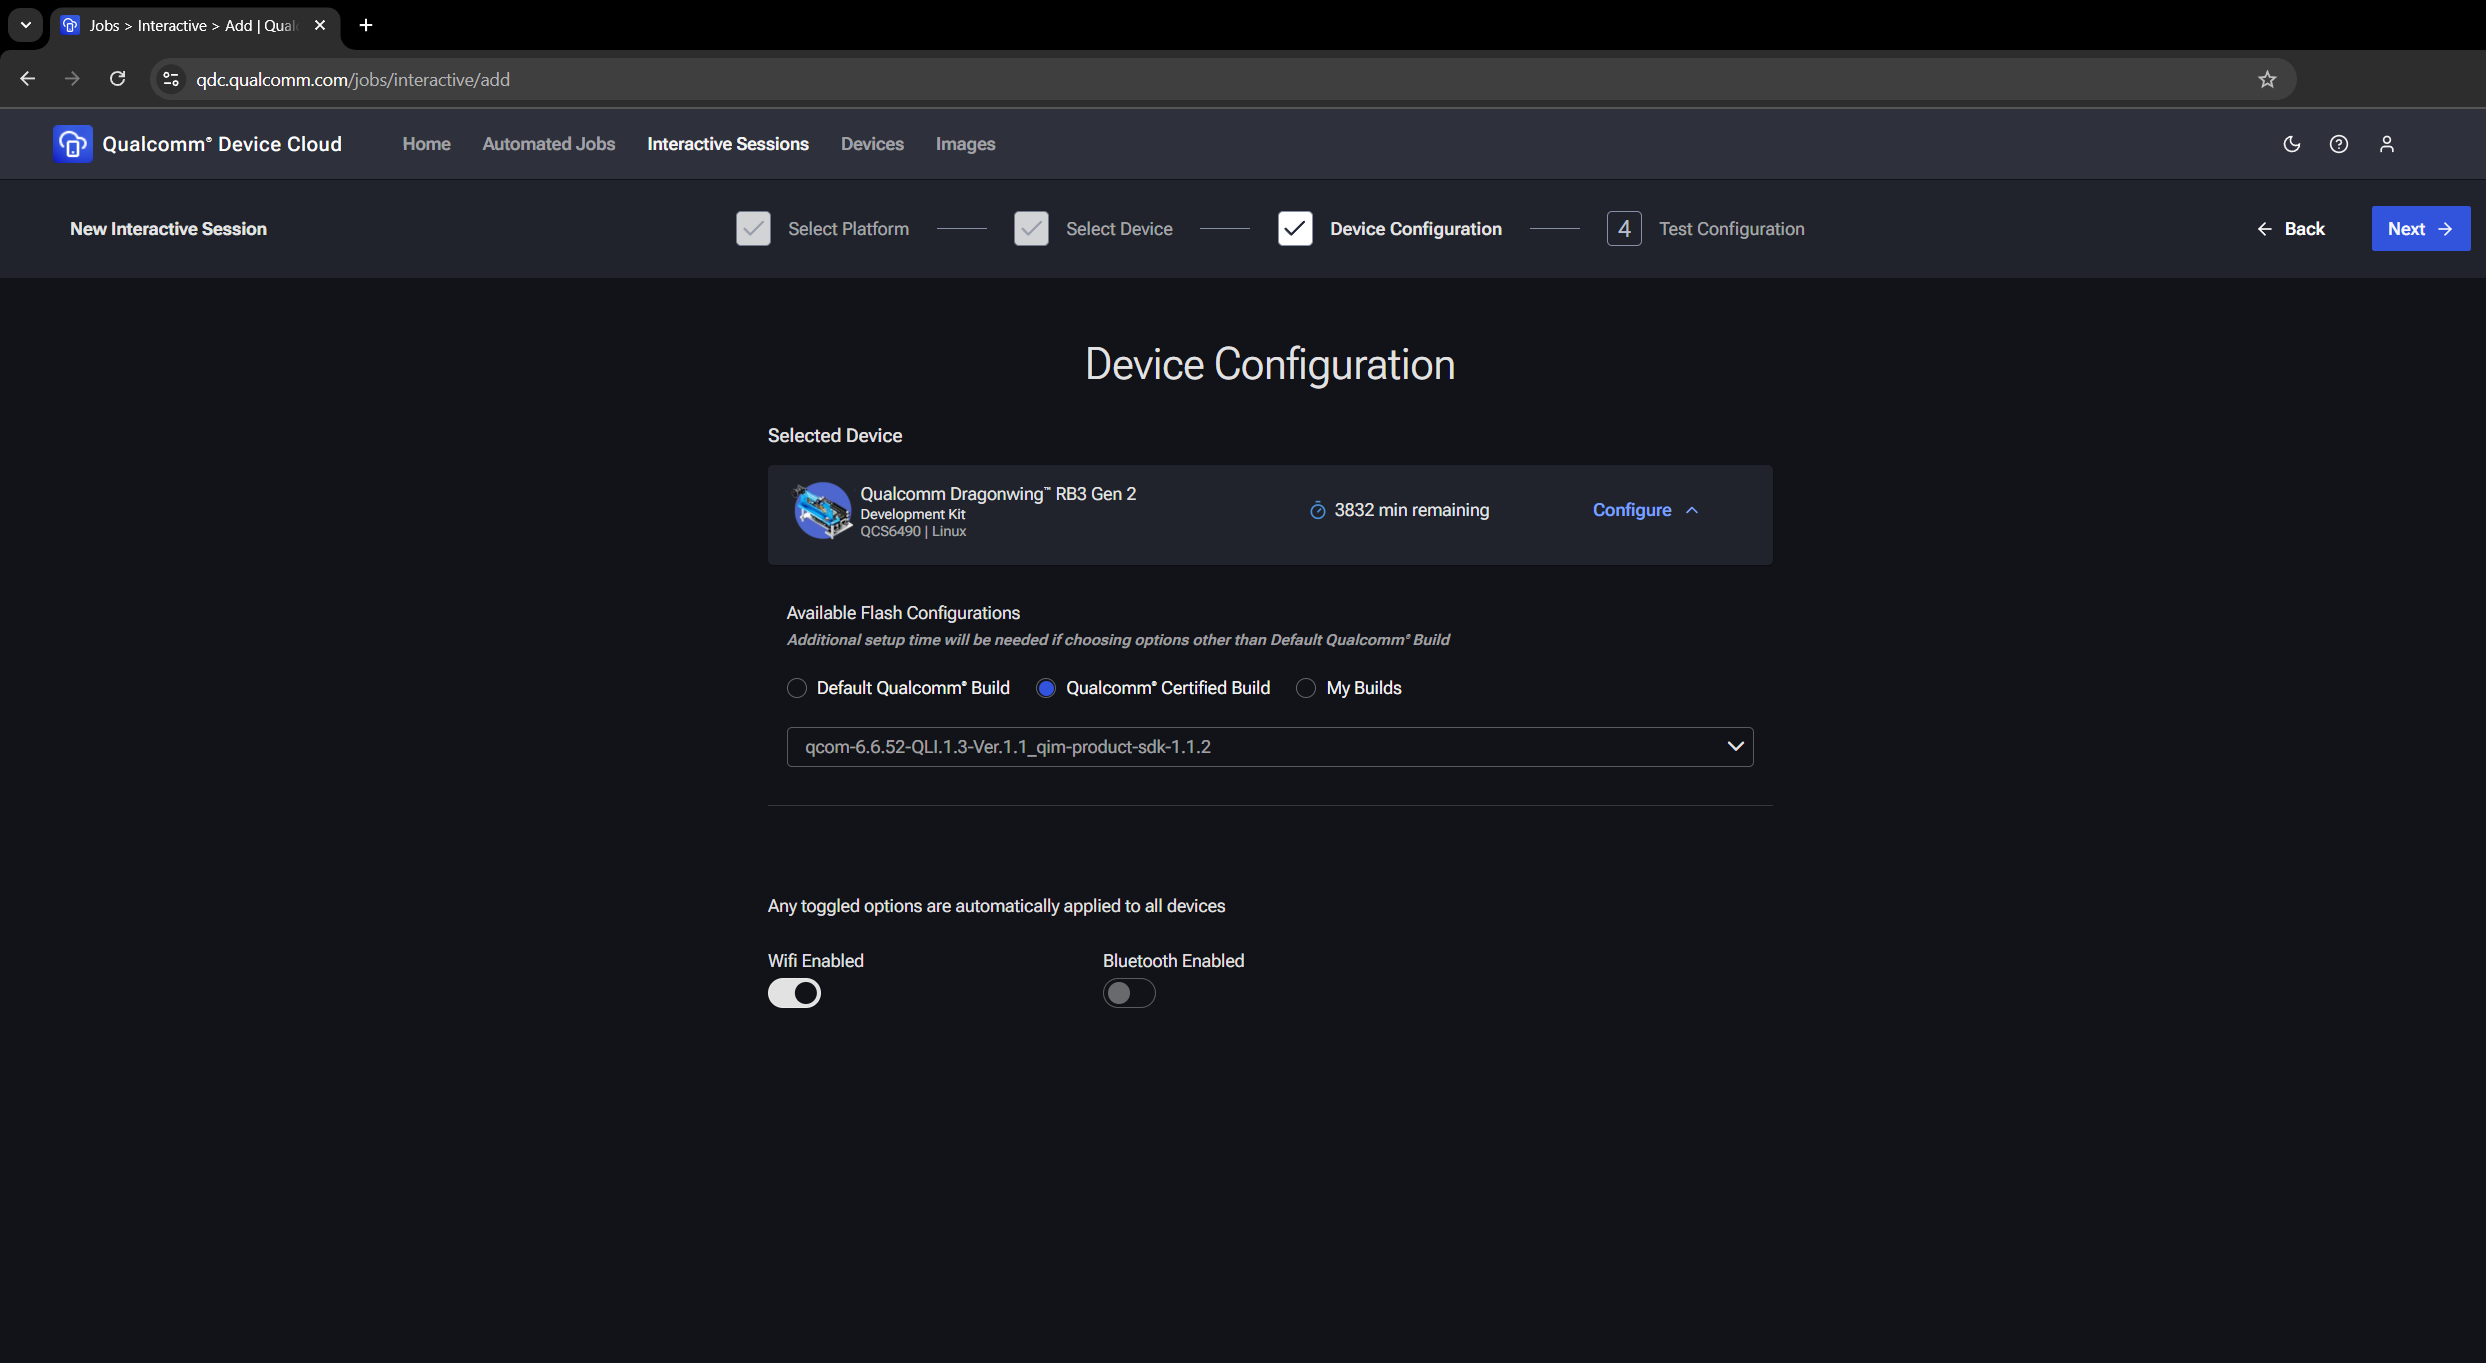
Task: Disable the Wifi Enabled toggle
Action: [794, 993]
